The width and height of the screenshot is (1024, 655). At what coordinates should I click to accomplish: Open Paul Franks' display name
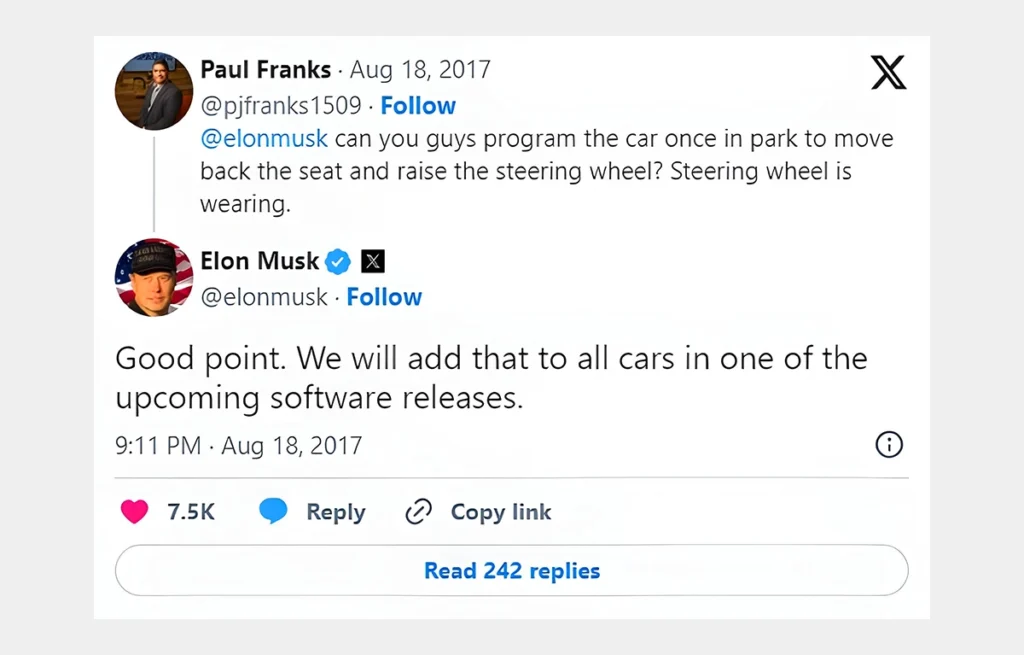(266, 69)
